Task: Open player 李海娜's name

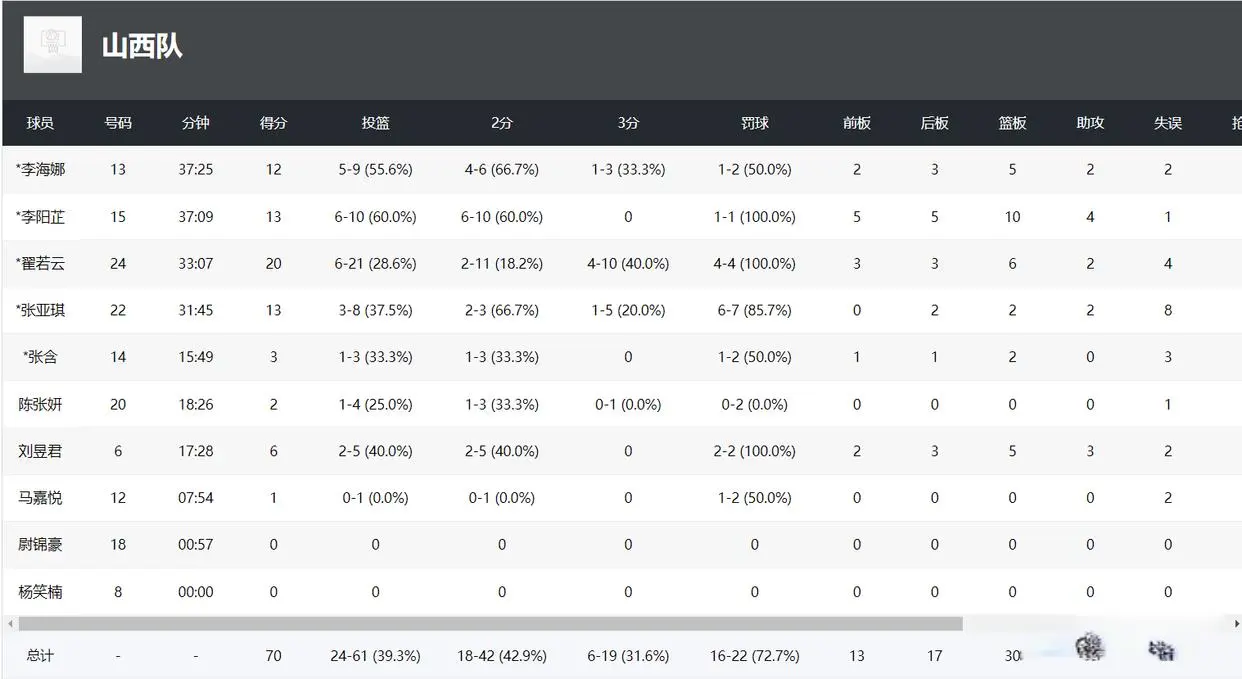Action: [42, 170]
